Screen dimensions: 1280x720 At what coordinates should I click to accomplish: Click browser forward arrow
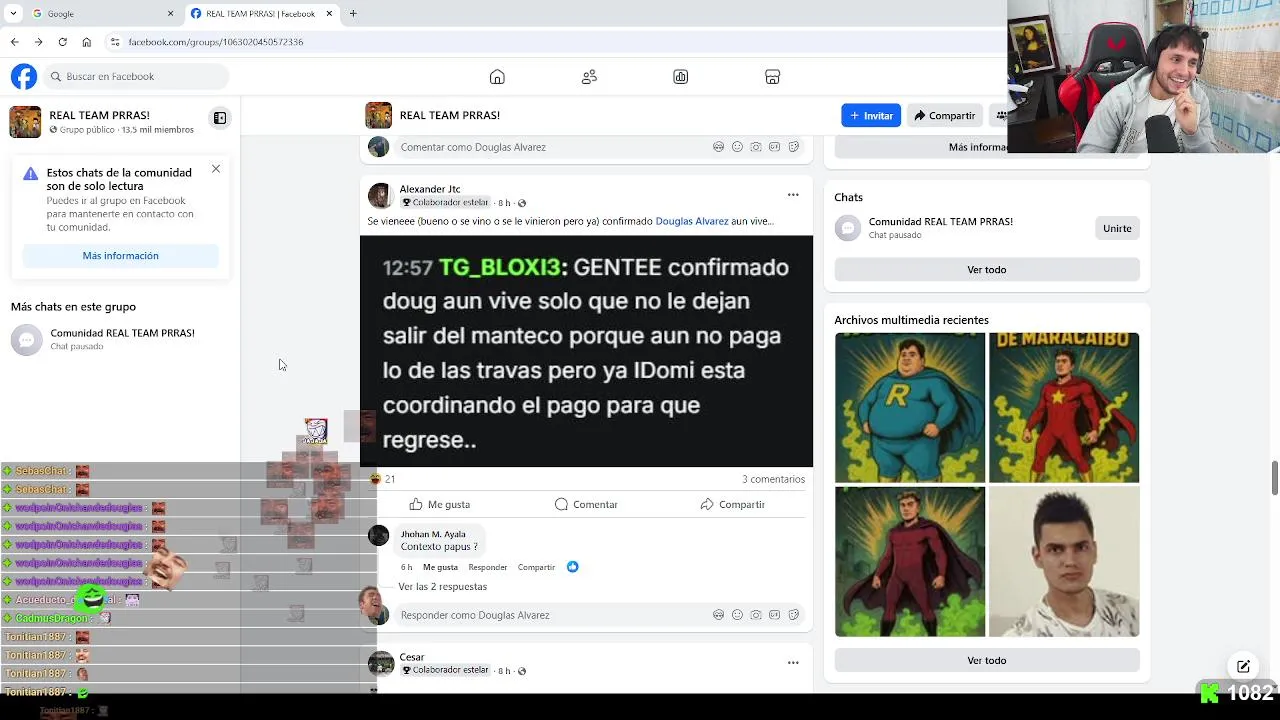coord(38,42)
